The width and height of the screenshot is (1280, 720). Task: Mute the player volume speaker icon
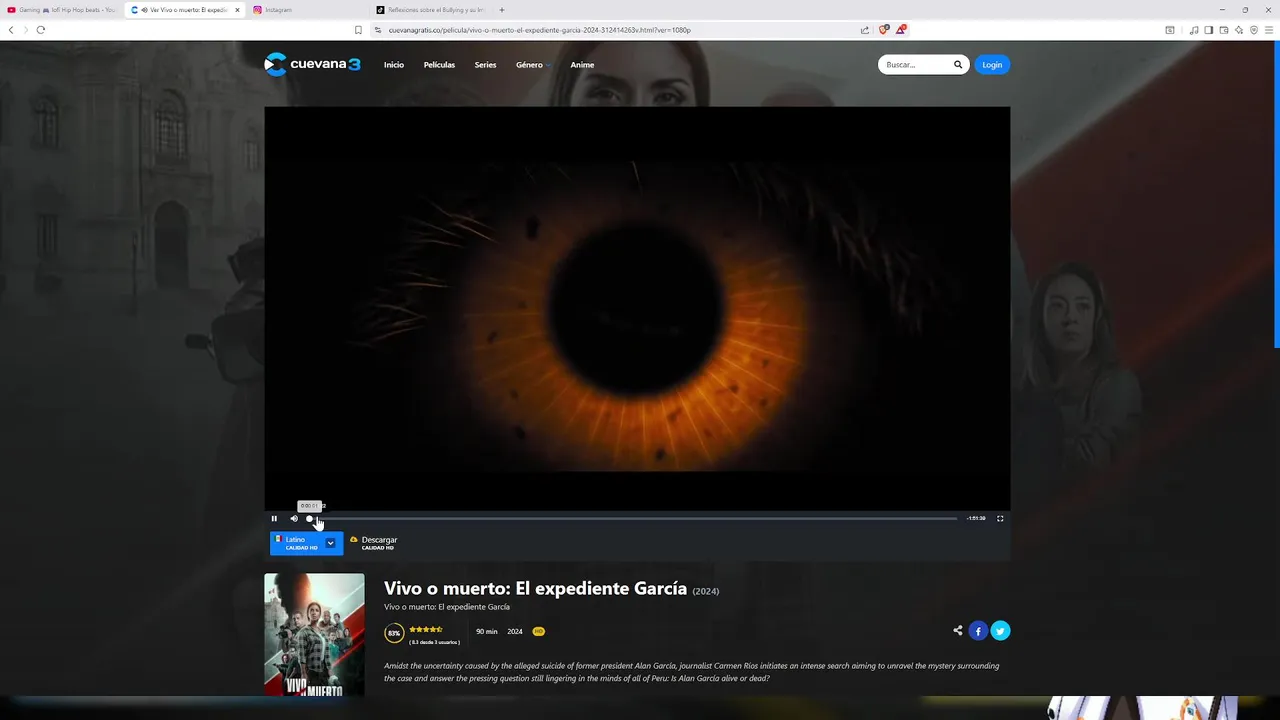(294, 518)
